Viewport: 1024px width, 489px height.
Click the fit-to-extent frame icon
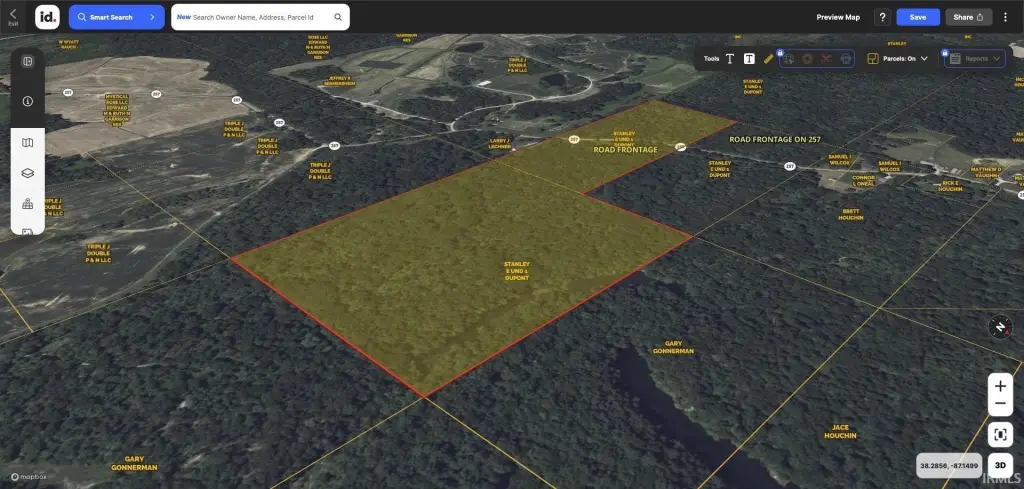click(x=1000, y=434)
